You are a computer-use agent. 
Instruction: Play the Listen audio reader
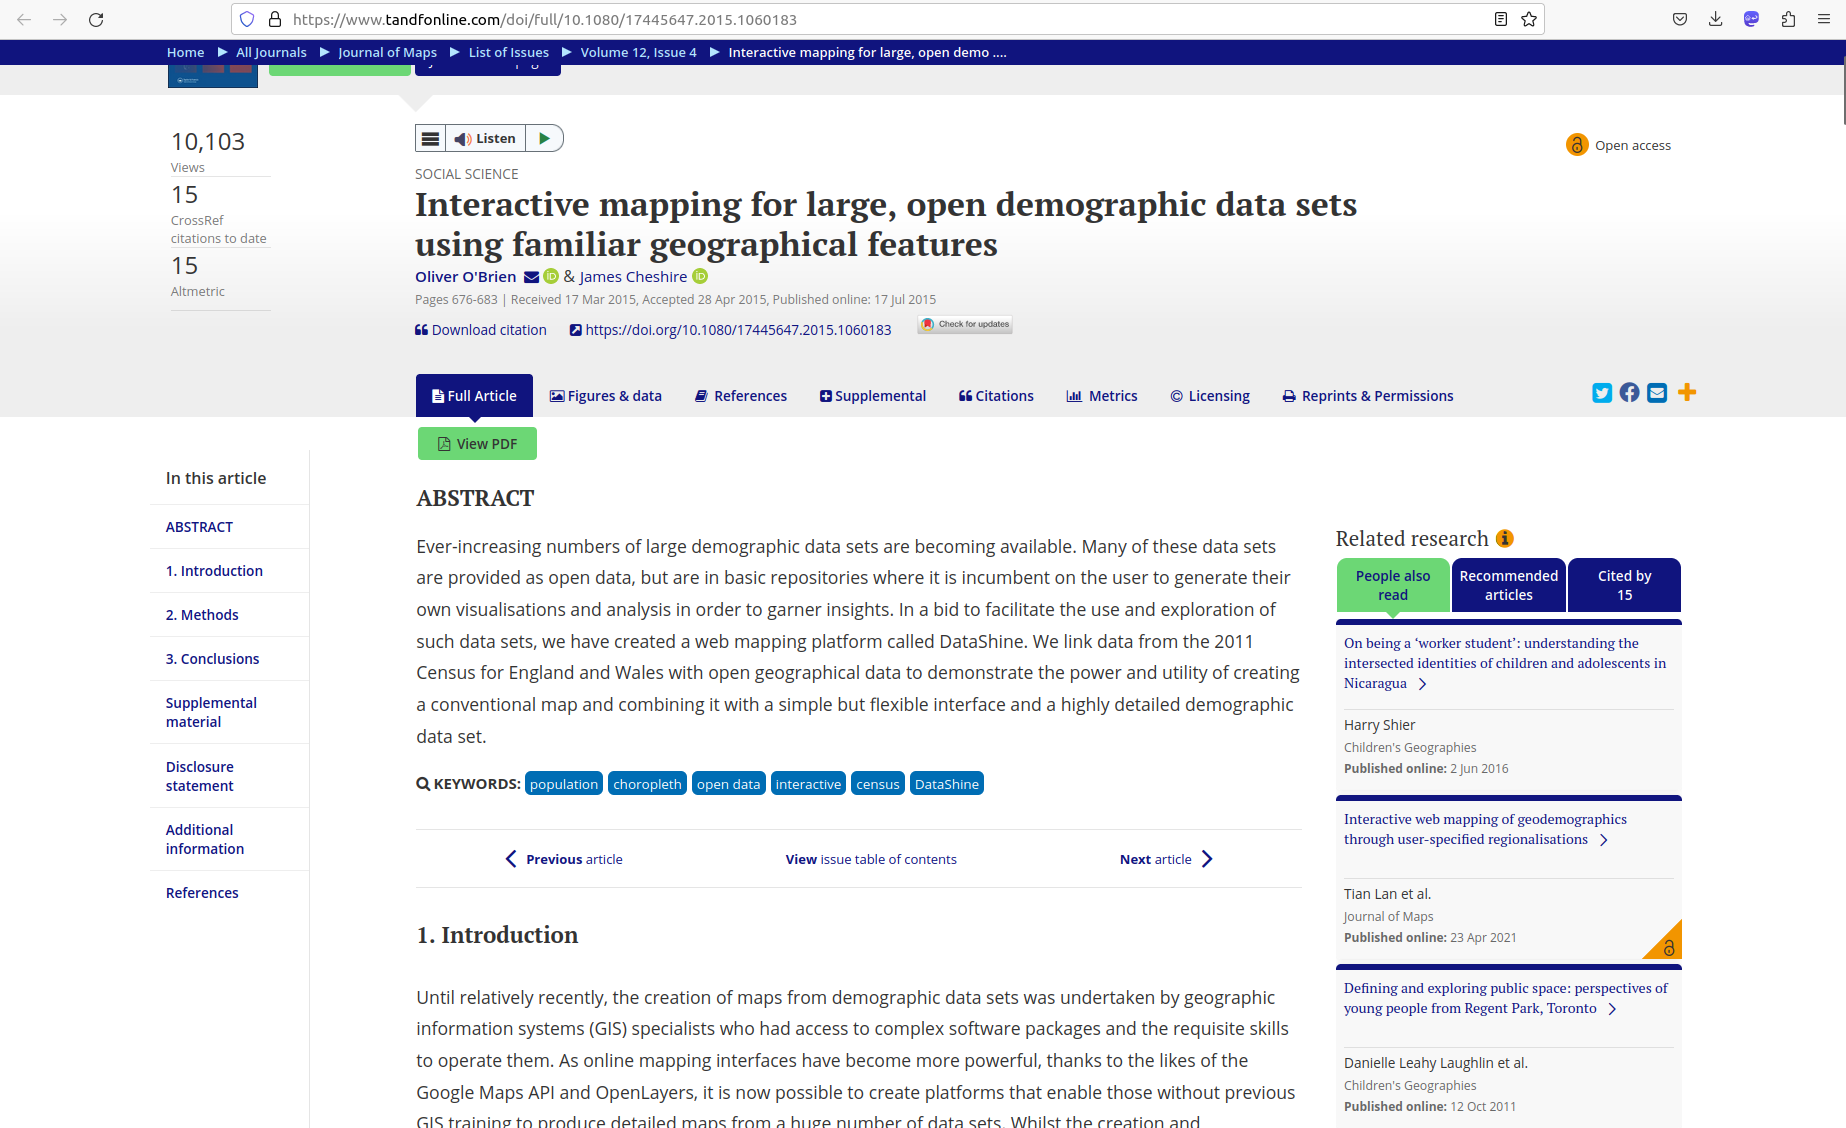pos(544,138)
